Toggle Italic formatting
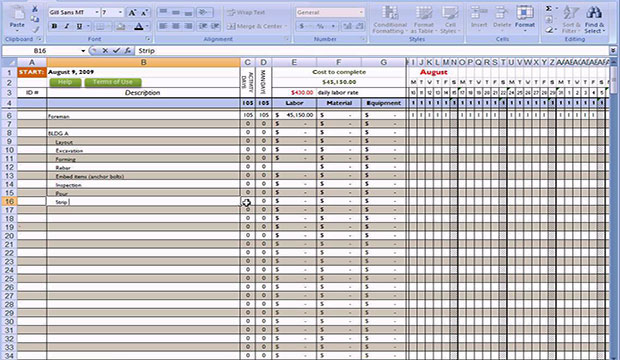Viewport: 620px width, 360px height. (66, 27)
